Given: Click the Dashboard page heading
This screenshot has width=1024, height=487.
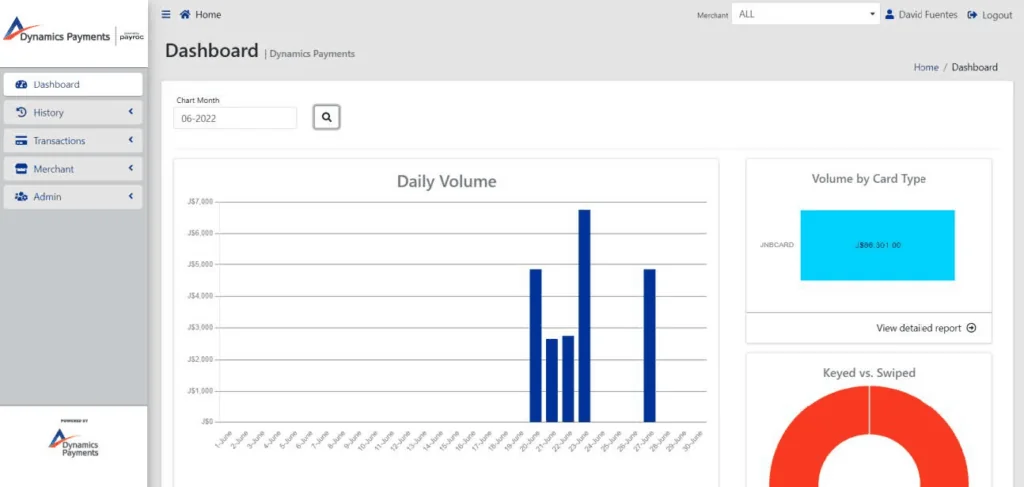Looking at the screenshot, I should [x=212, y=50].
